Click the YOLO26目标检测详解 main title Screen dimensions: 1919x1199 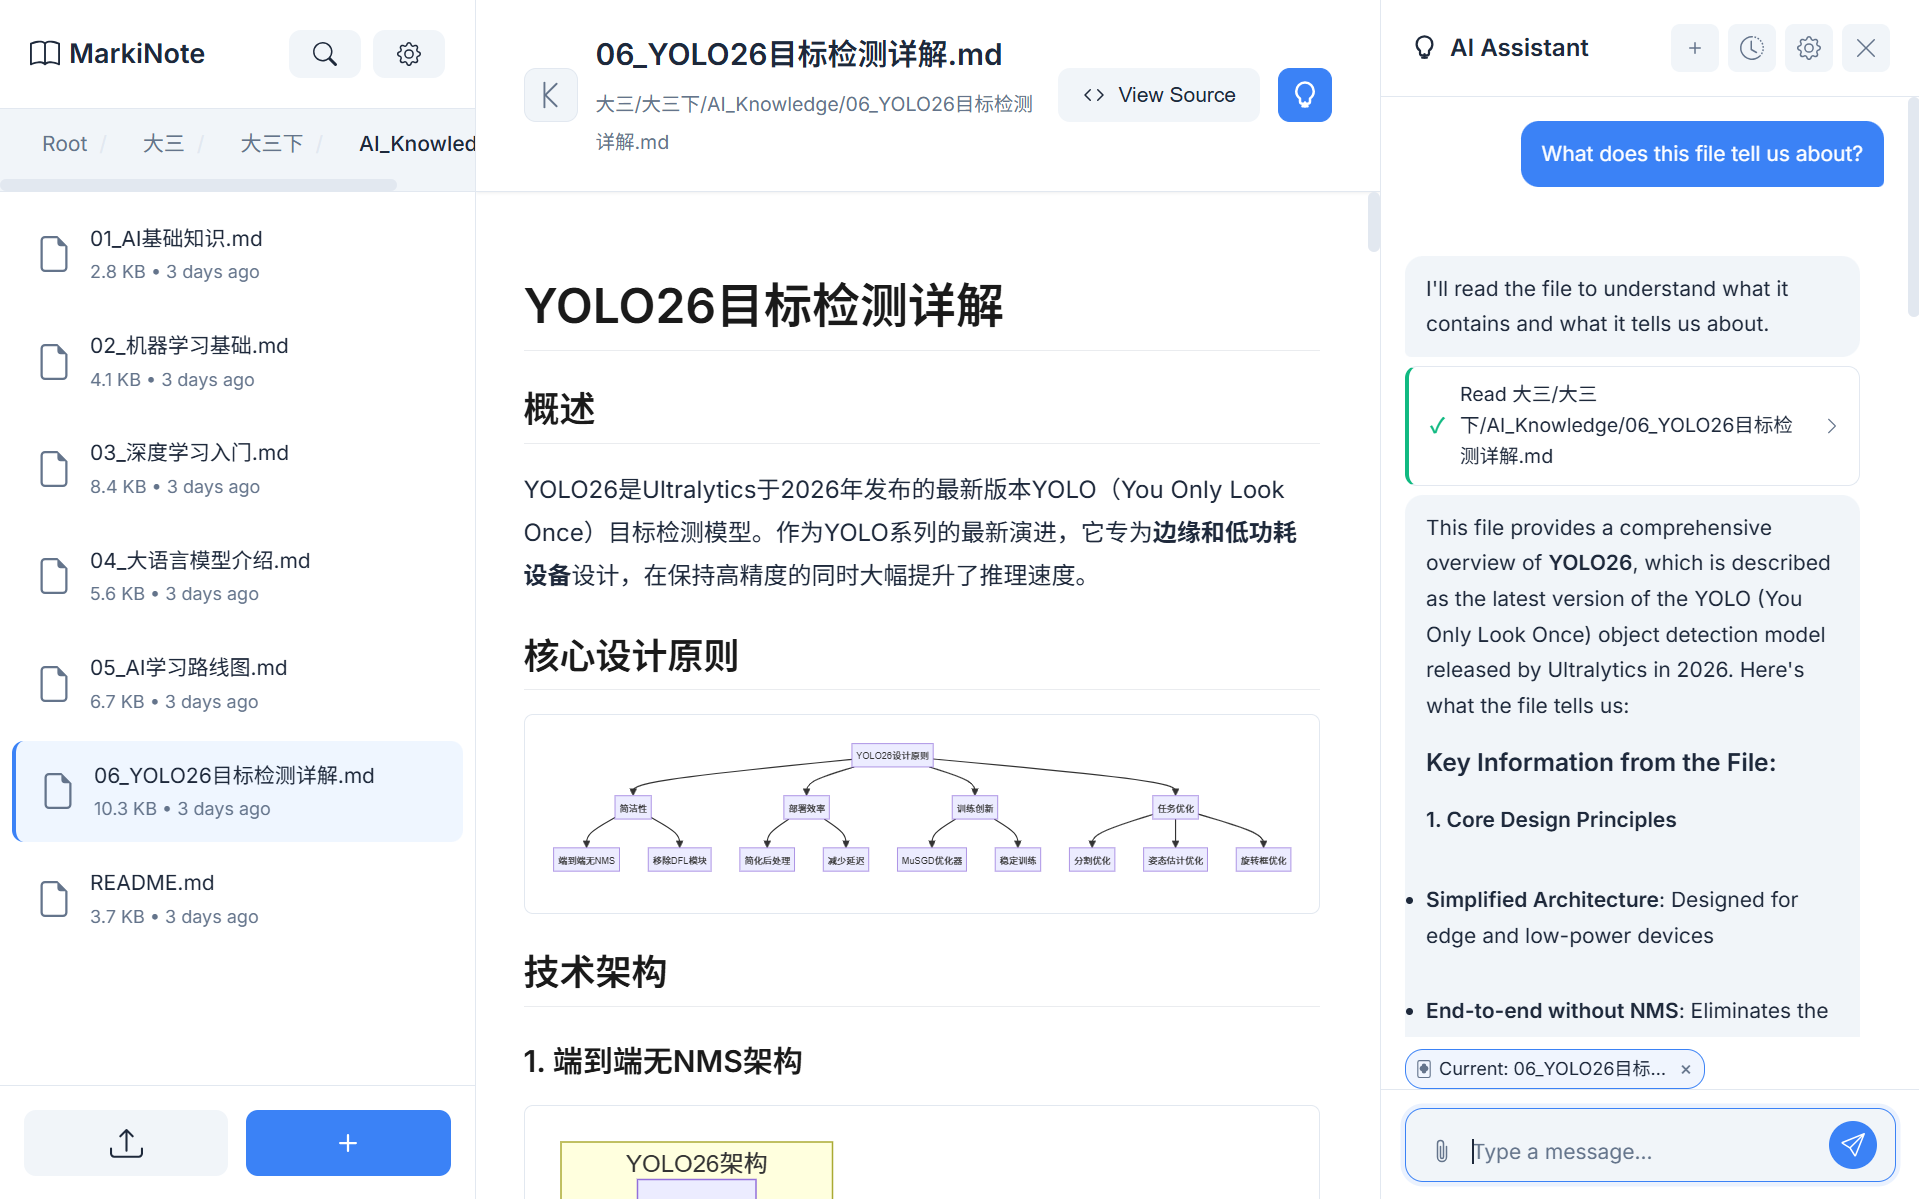pos(763,306)
